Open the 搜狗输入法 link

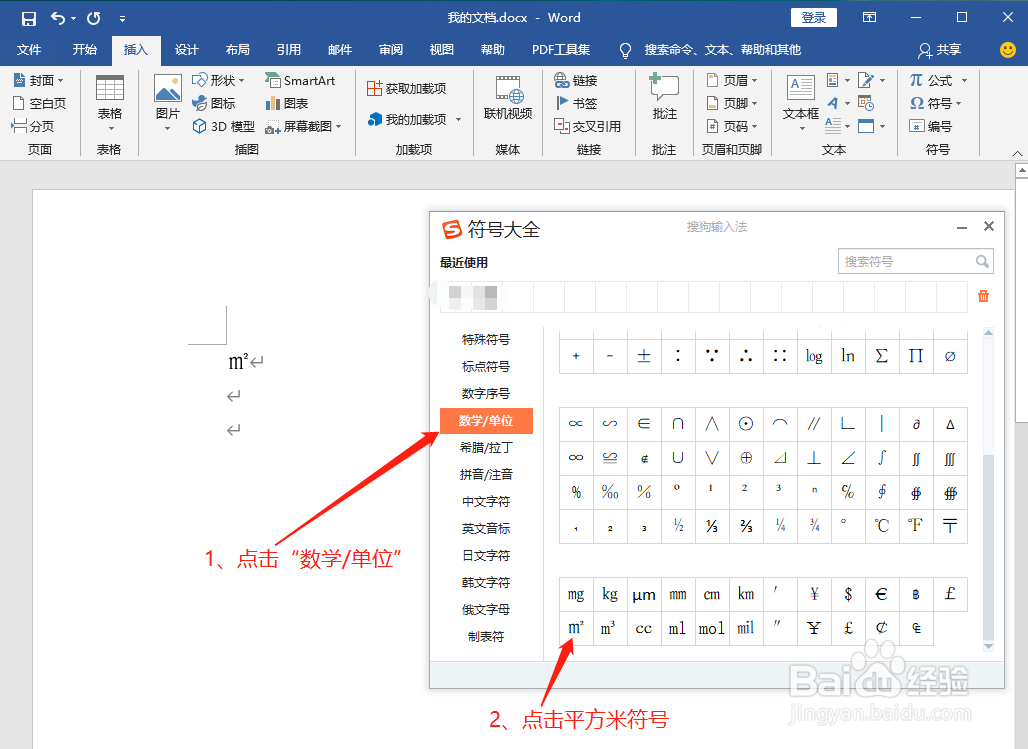pyautogui.click(x=717, y=227)
